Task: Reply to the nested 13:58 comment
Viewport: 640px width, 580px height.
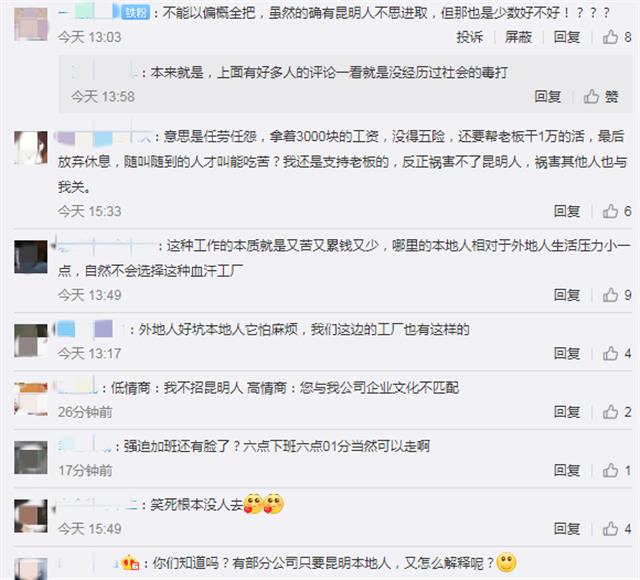Action: 548,97
